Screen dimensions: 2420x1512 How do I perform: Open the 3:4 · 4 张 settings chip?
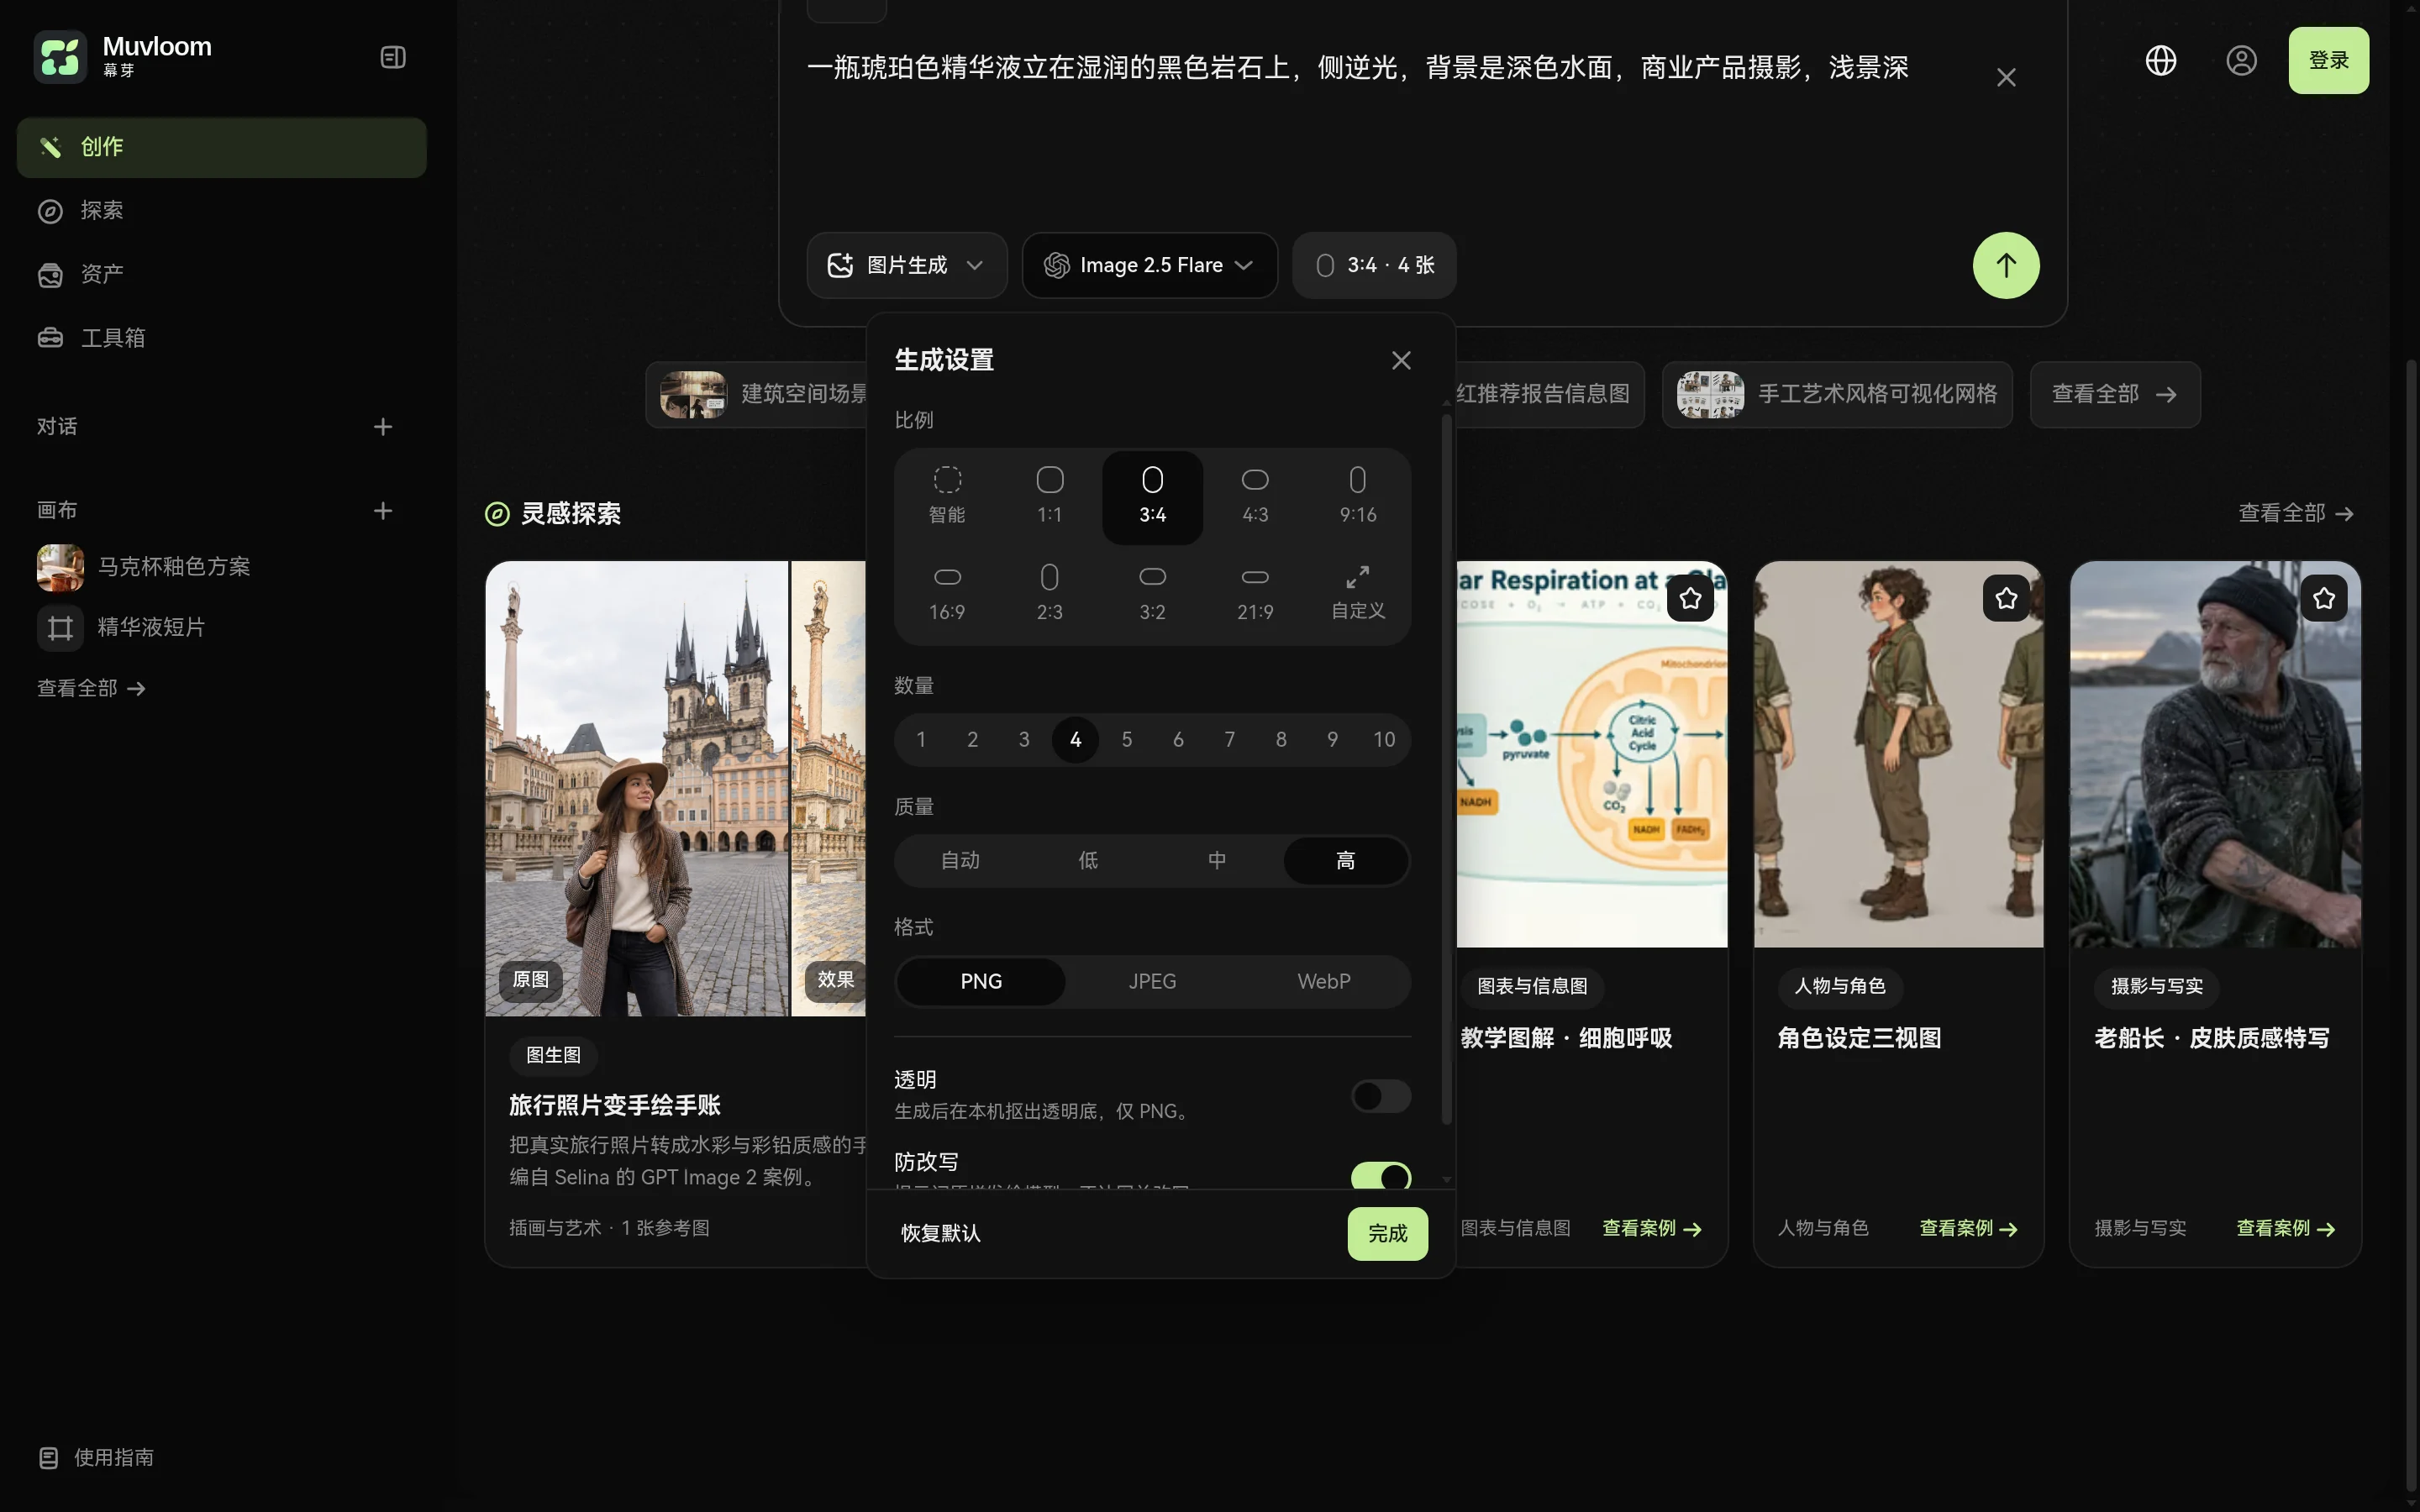tap(1374, 265)
